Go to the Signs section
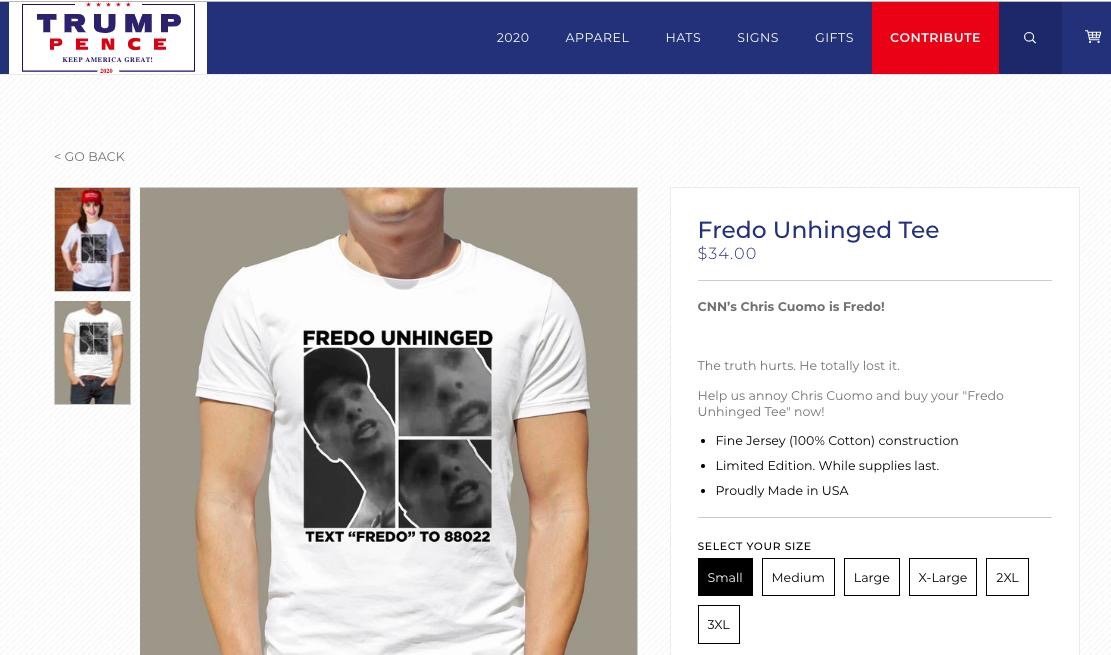1111x655 pixels. coord(757,38)
